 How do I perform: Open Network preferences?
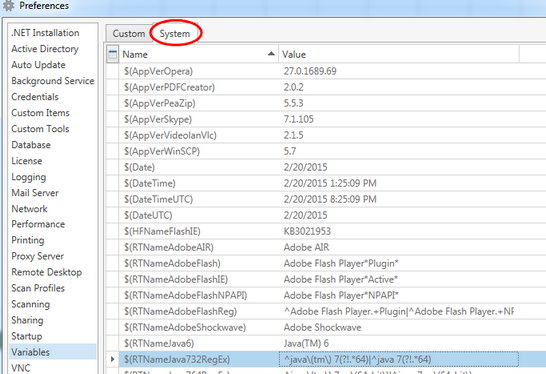30,209
